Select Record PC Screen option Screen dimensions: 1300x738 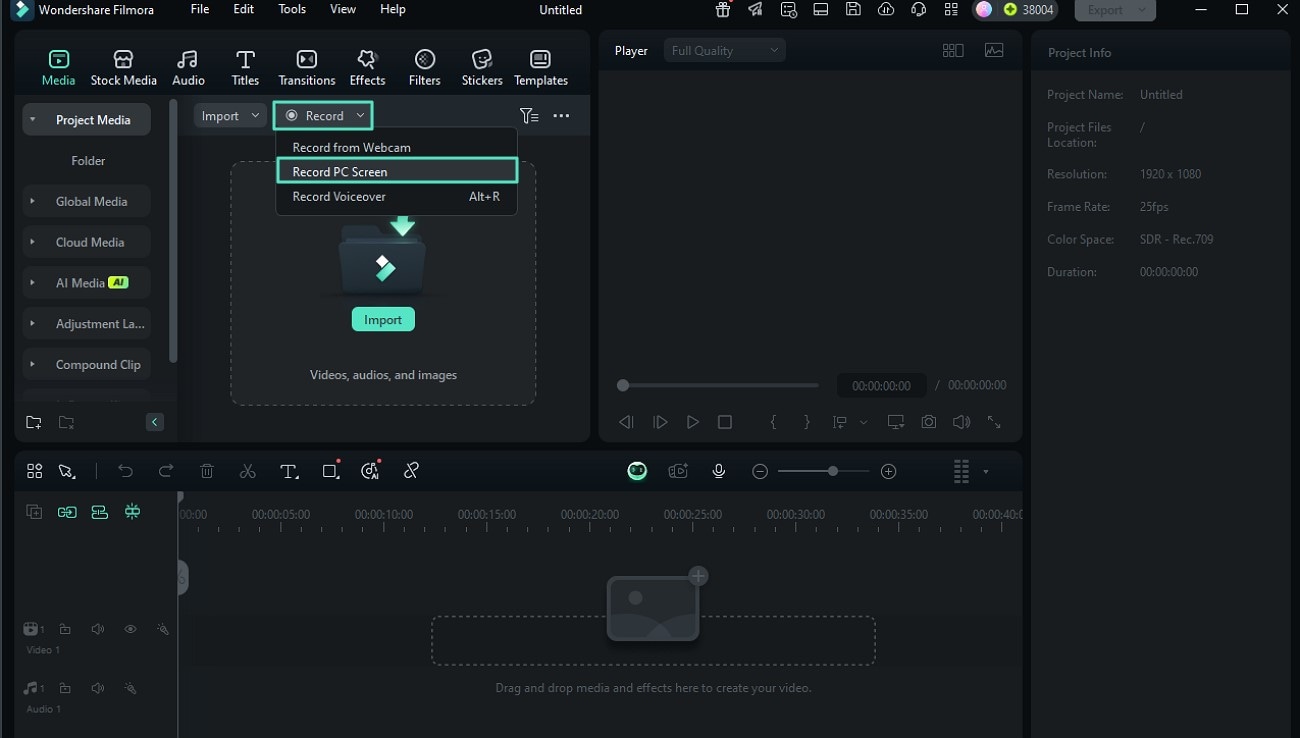click(397, 171)
